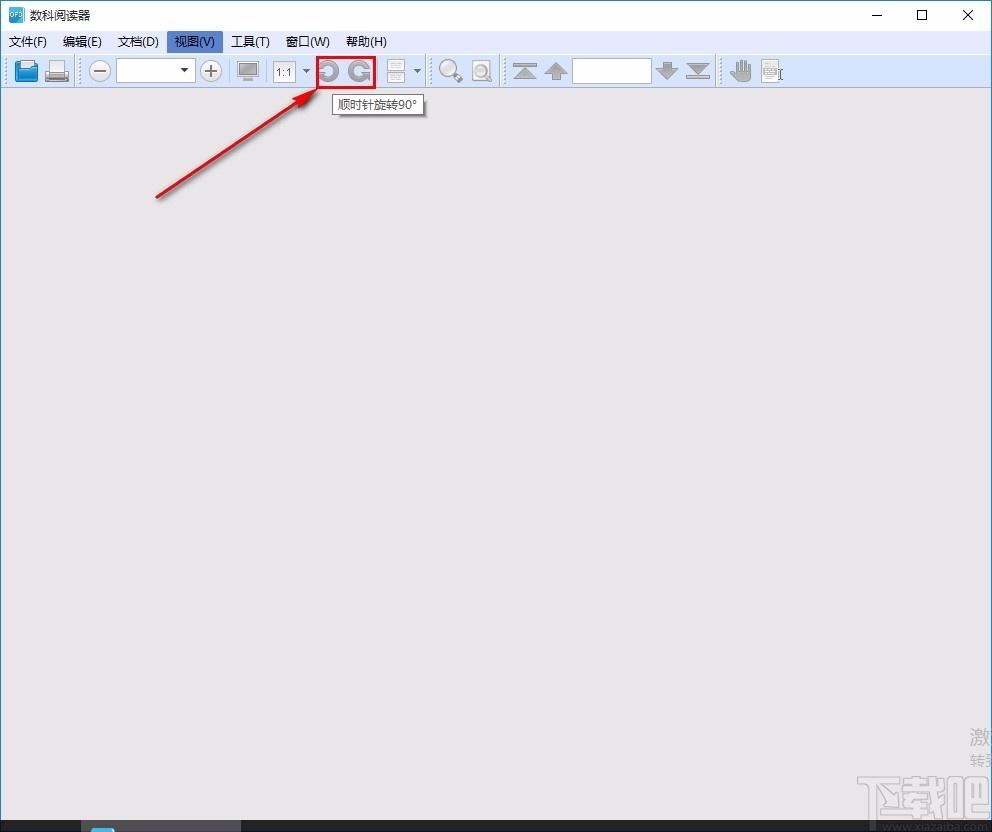This screenshot has width=992, height=832.
Task: Set actual size with 1:1 icon
Action: (x=284, y=71)
